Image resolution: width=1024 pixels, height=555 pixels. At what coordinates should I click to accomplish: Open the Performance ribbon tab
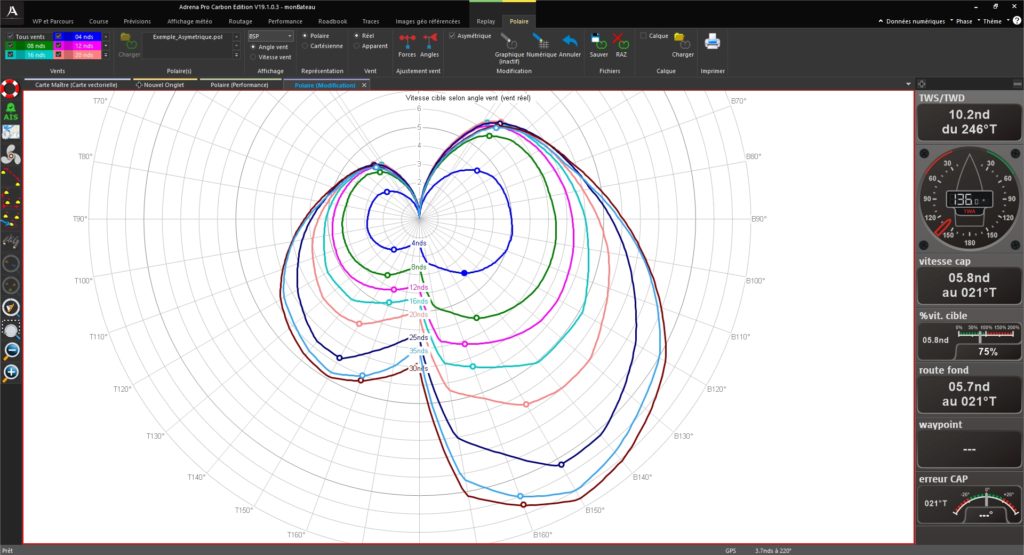tap(285, 22)
